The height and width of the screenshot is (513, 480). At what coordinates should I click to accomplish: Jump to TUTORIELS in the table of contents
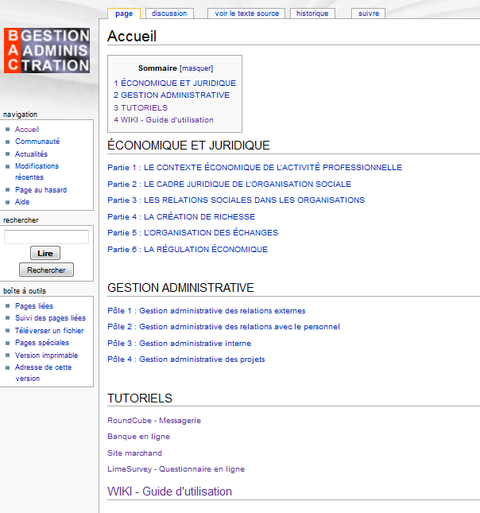[x=140, y=108]
